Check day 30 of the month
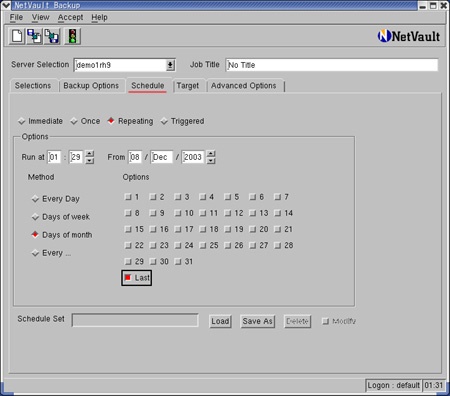 (153, 262)
